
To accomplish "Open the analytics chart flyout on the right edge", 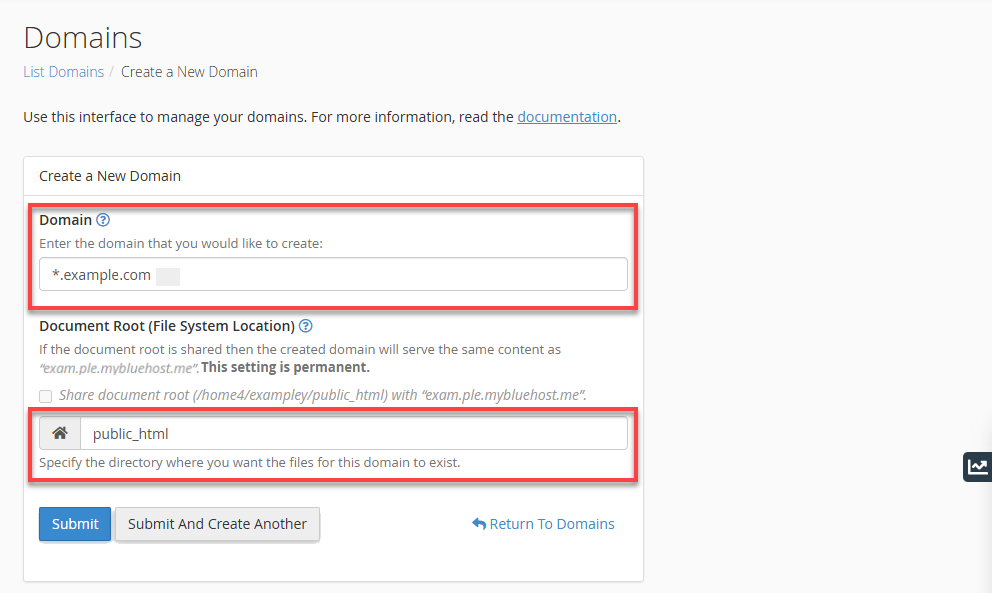I will pos(977,467).
